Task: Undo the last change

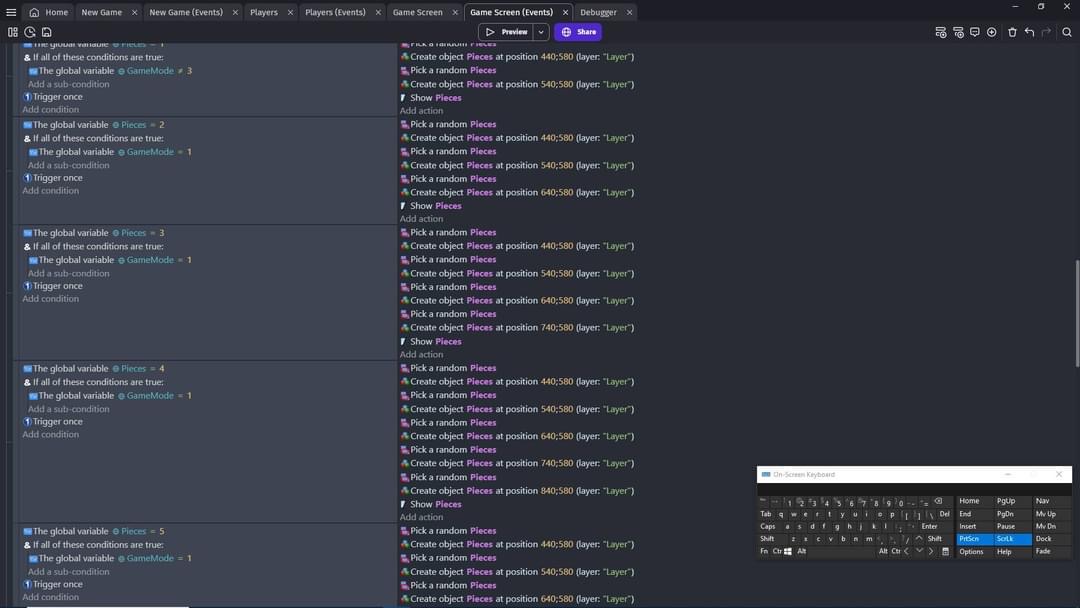Action: click(1030, 31)
